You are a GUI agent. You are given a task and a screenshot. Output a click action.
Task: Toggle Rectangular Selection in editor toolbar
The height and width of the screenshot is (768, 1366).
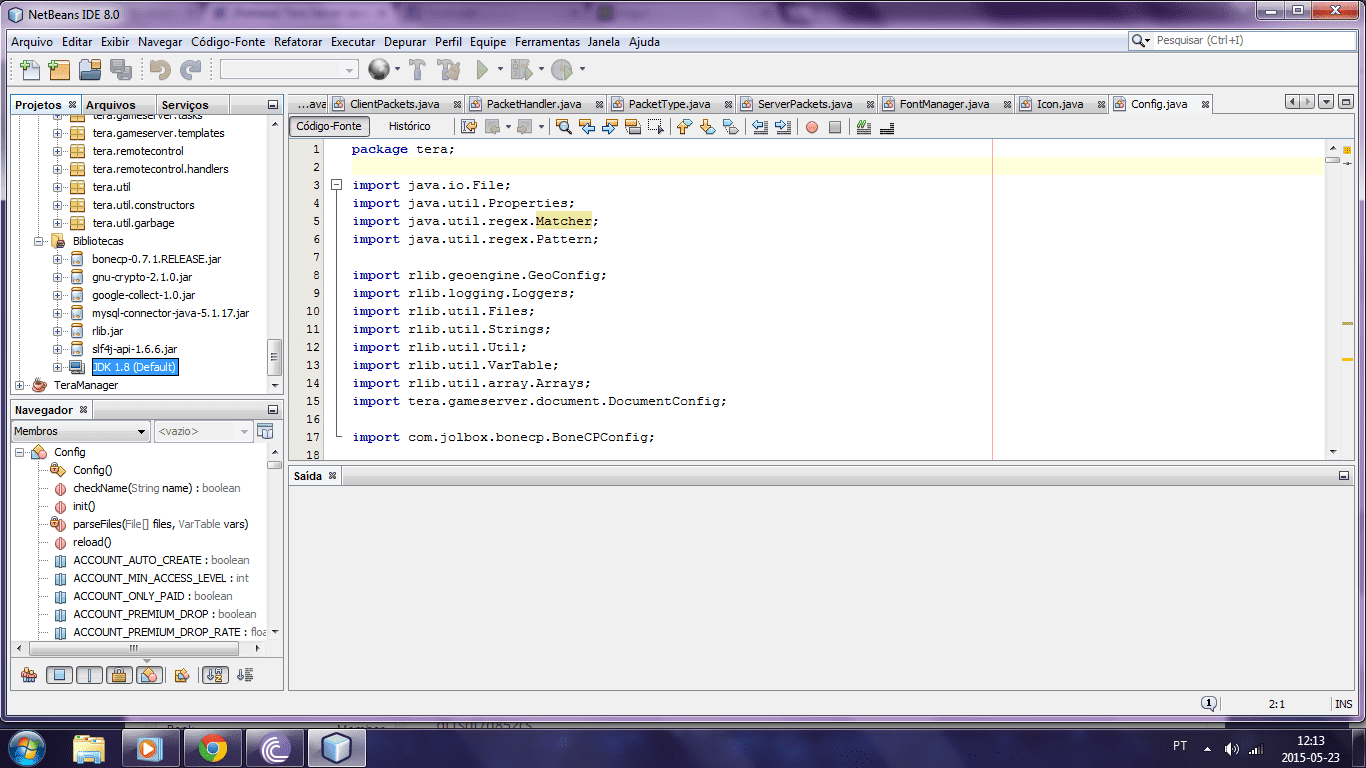(656, 127)
